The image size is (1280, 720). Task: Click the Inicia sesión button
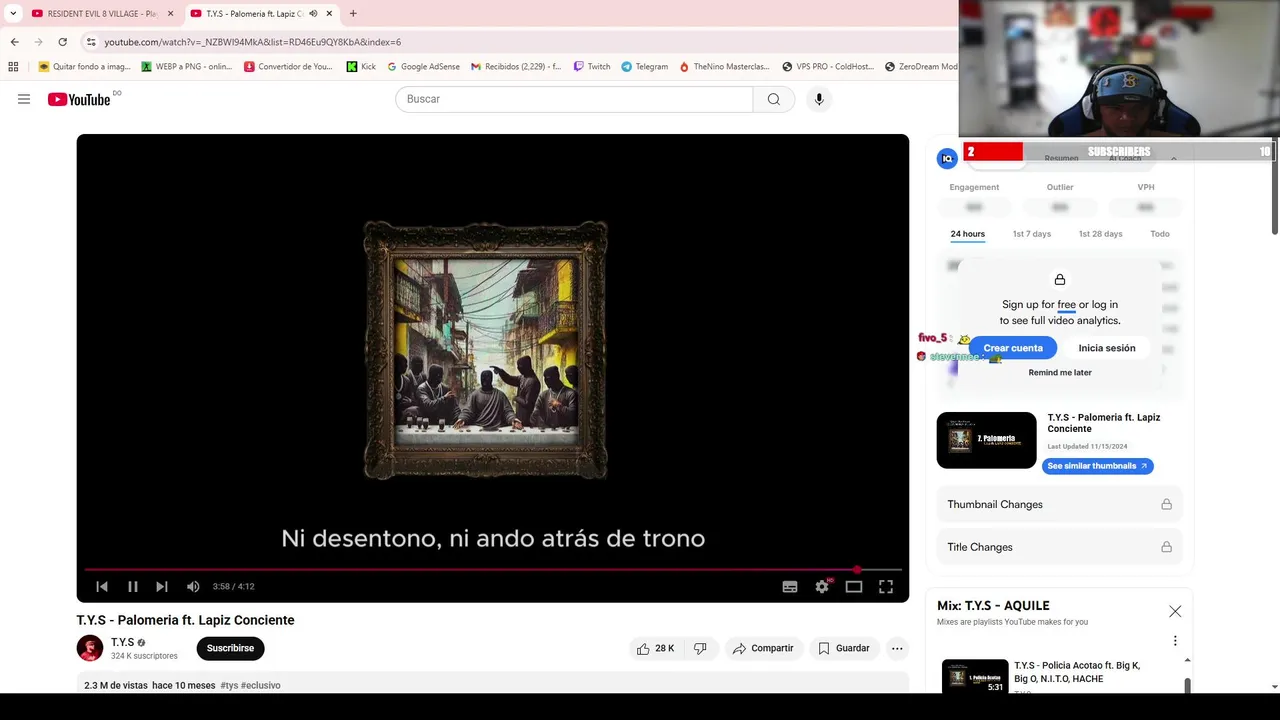[x=1107, y=348]
